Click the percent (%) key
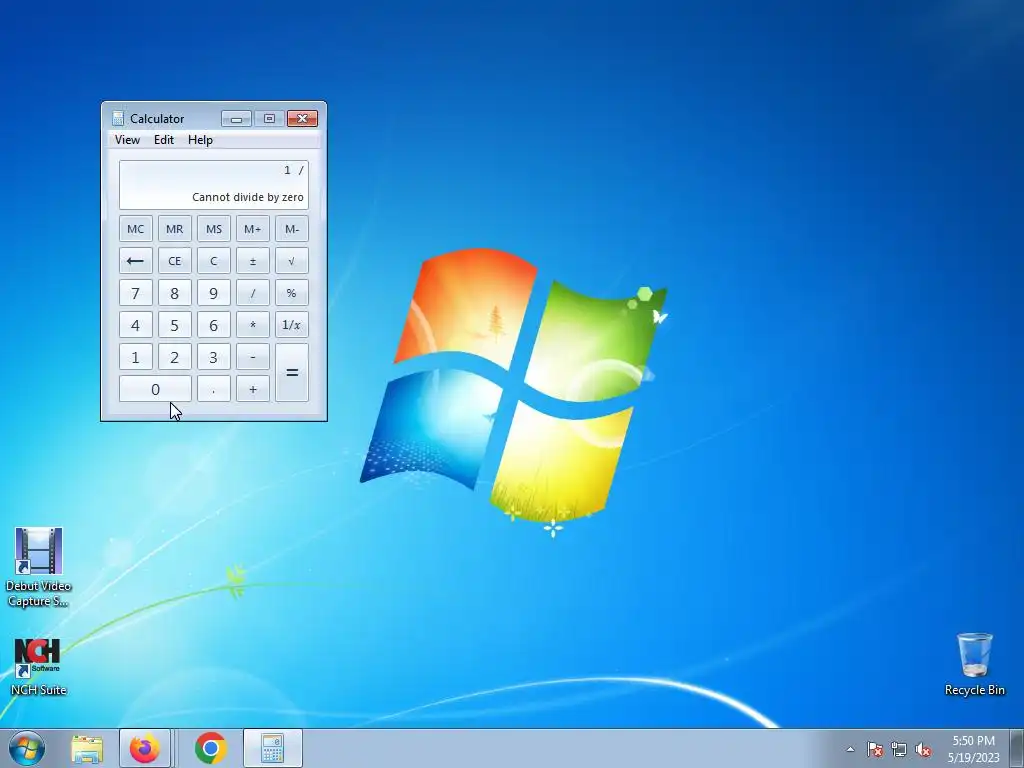 pyautogui.click(x=292, y=293)
